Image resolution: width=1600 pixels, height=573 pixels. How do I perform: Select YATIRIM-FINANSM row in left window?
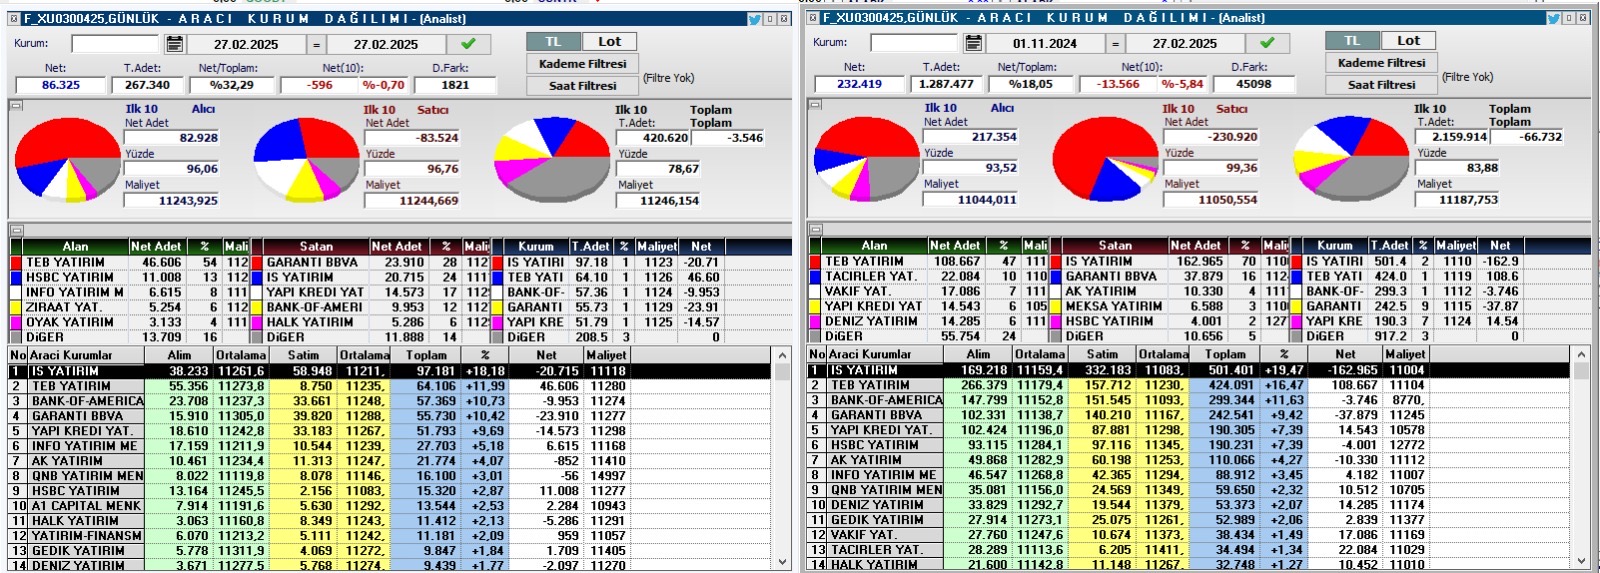(391, 536)
